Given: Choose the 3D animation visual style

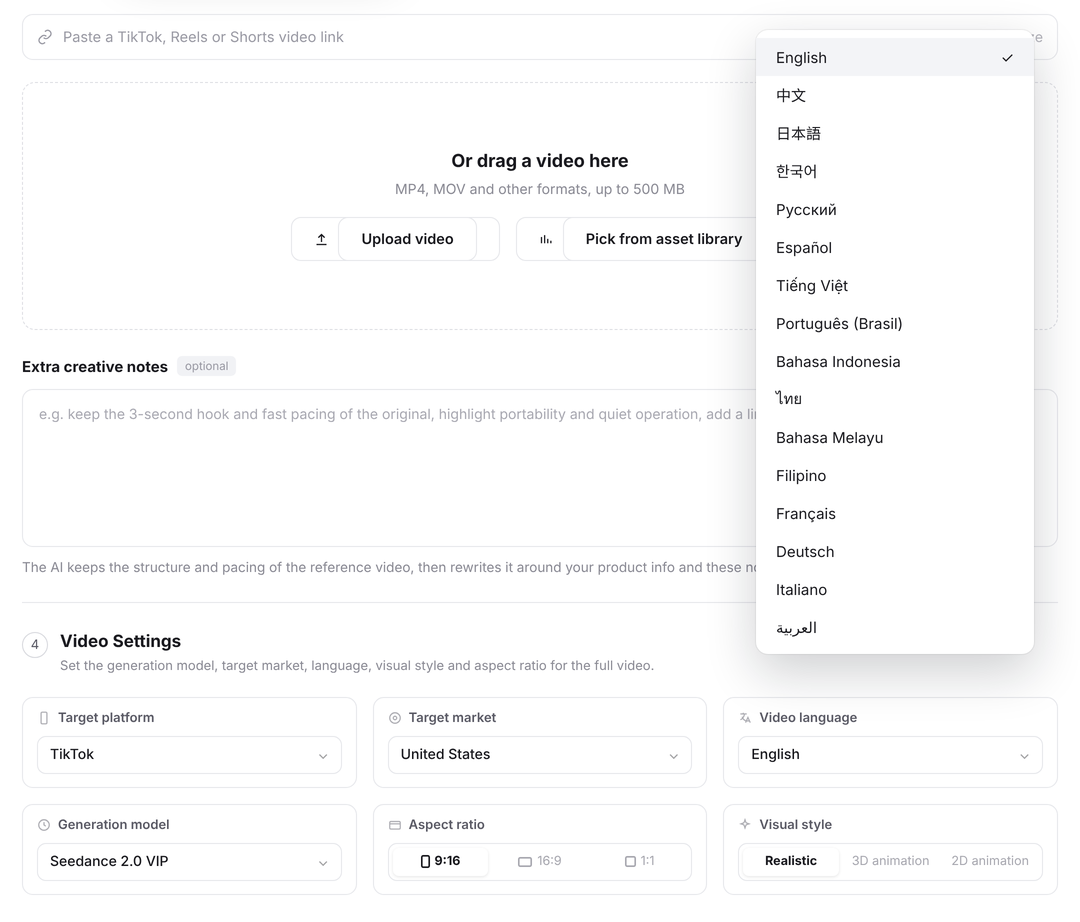Looking at the screenshot, I should [x=890, y=861].
